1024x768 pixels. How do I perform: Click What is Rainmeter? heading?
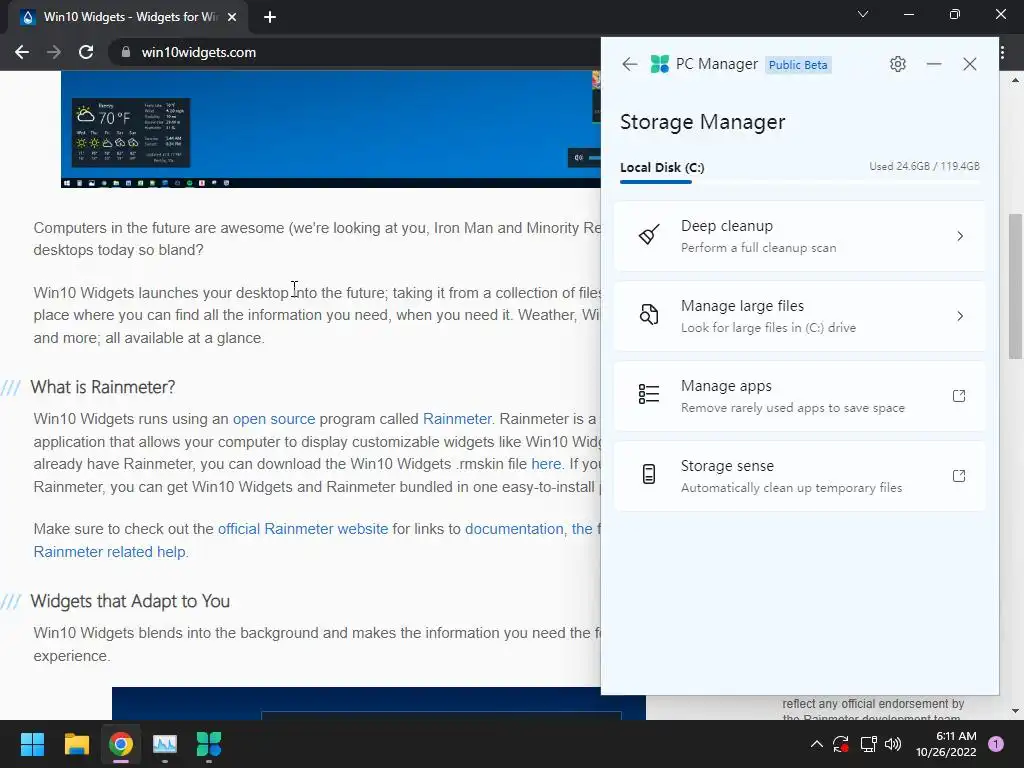coord(103,387)
